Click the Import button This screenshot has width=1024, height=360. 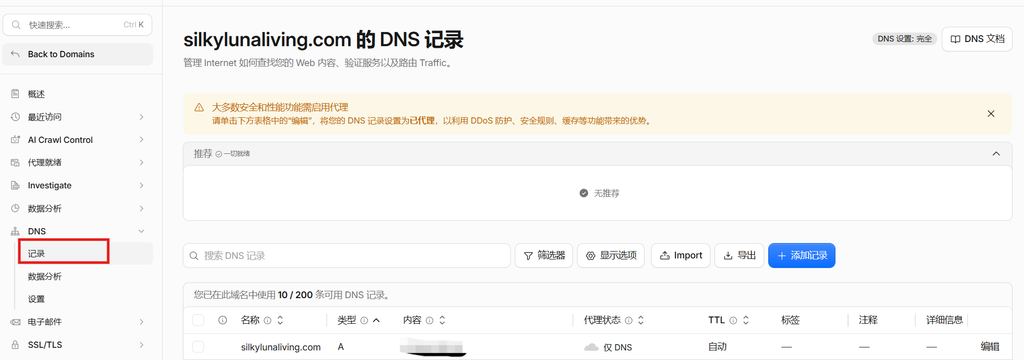coord(680,255)
